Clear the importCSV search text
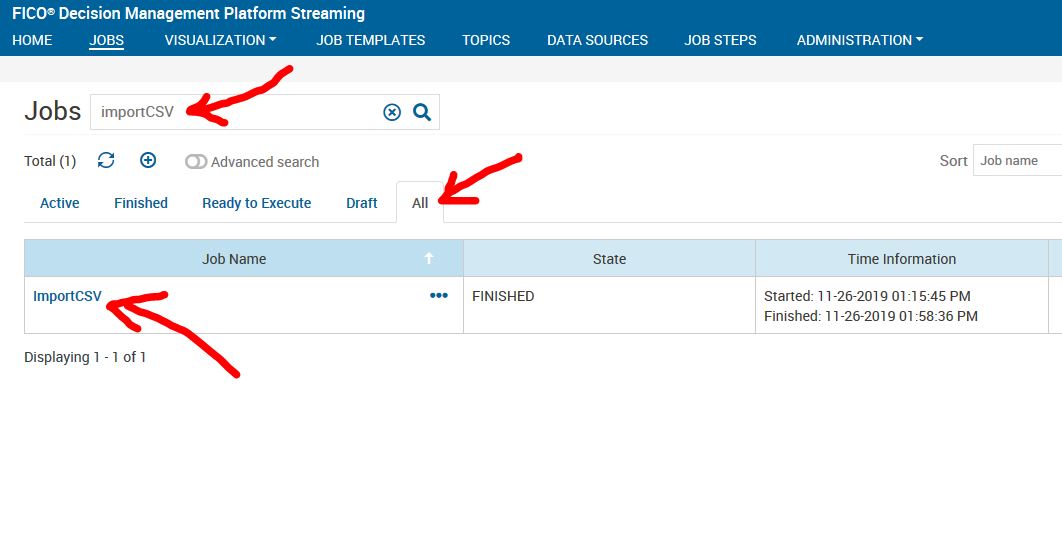Screen dimensions: 1062x547 [x=392, y=112]
